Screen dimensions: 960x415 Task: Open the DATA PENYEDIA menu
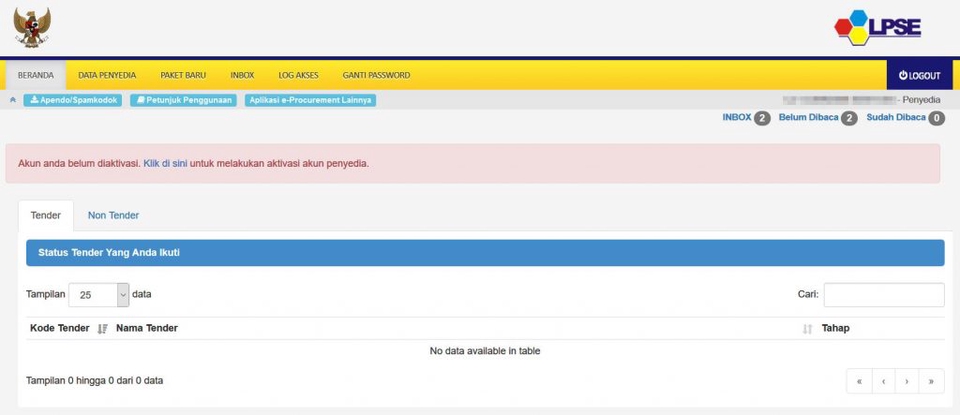click(x=107, y=75)
